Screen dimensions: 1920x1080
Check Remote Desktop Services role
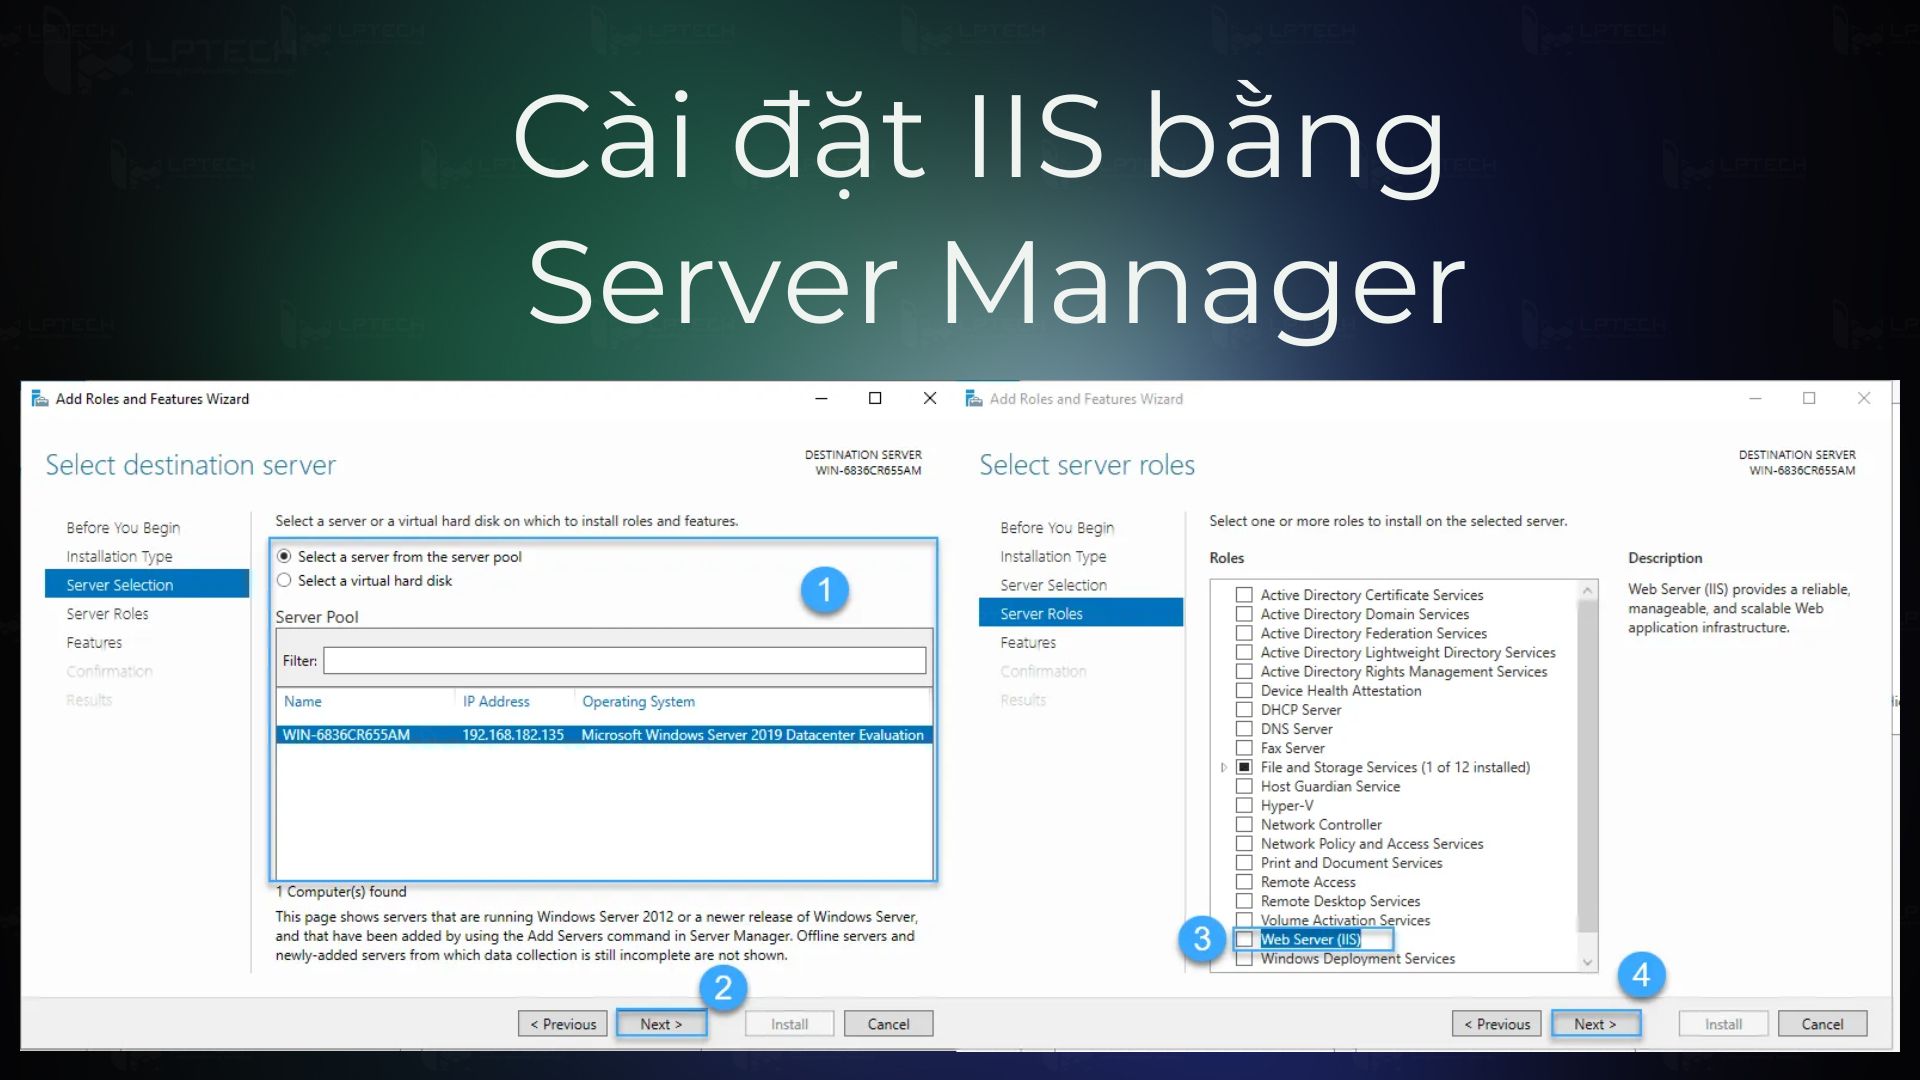1244,901
